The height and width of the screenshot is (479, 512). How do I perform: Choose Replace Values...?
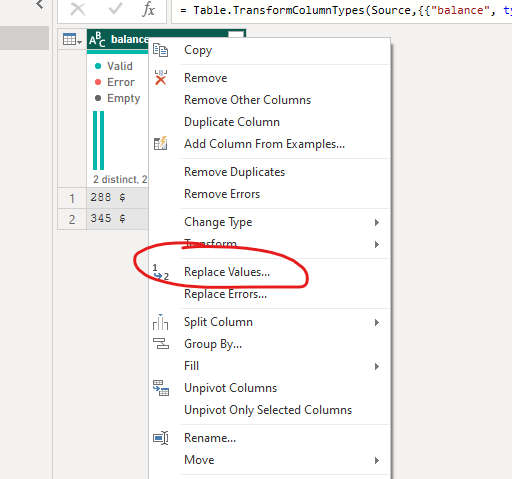[x=269, y=272]
